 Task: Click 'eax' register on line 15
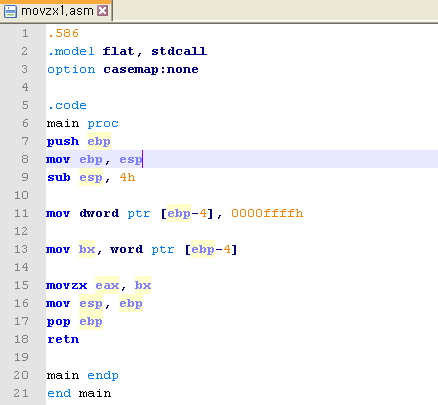click(107, 285)
